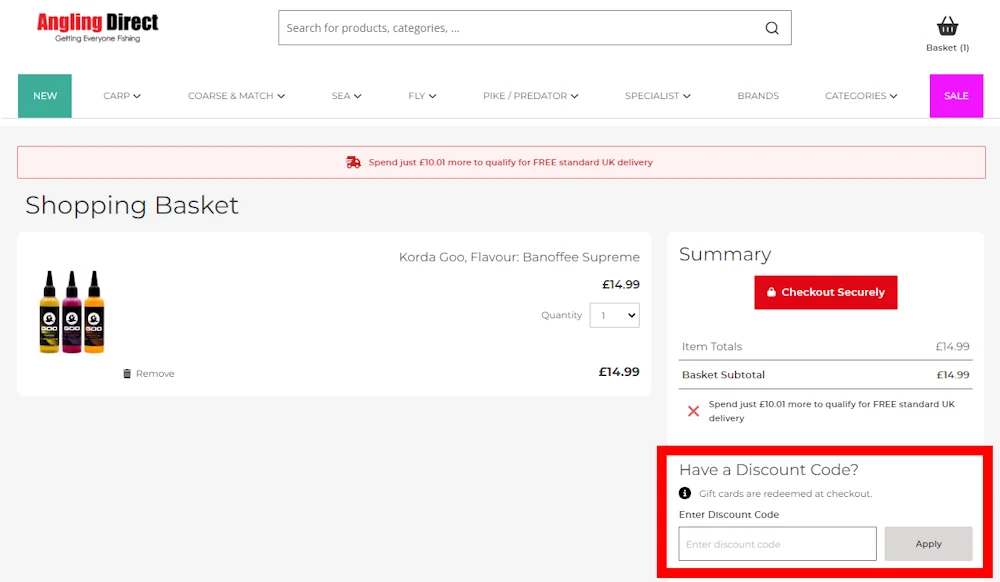Click Checkout Securely button
This screenshot has width=1000, height=582.
[x=825, y=293]
